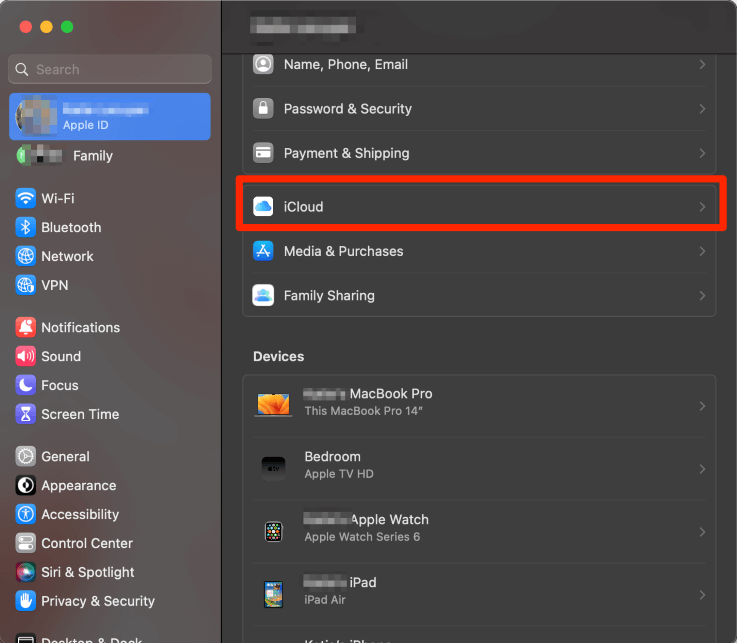The width and height of the screenshot is (737, 643).
Task: Open the Family Sharing row chevron
Action: pos(702,296)
